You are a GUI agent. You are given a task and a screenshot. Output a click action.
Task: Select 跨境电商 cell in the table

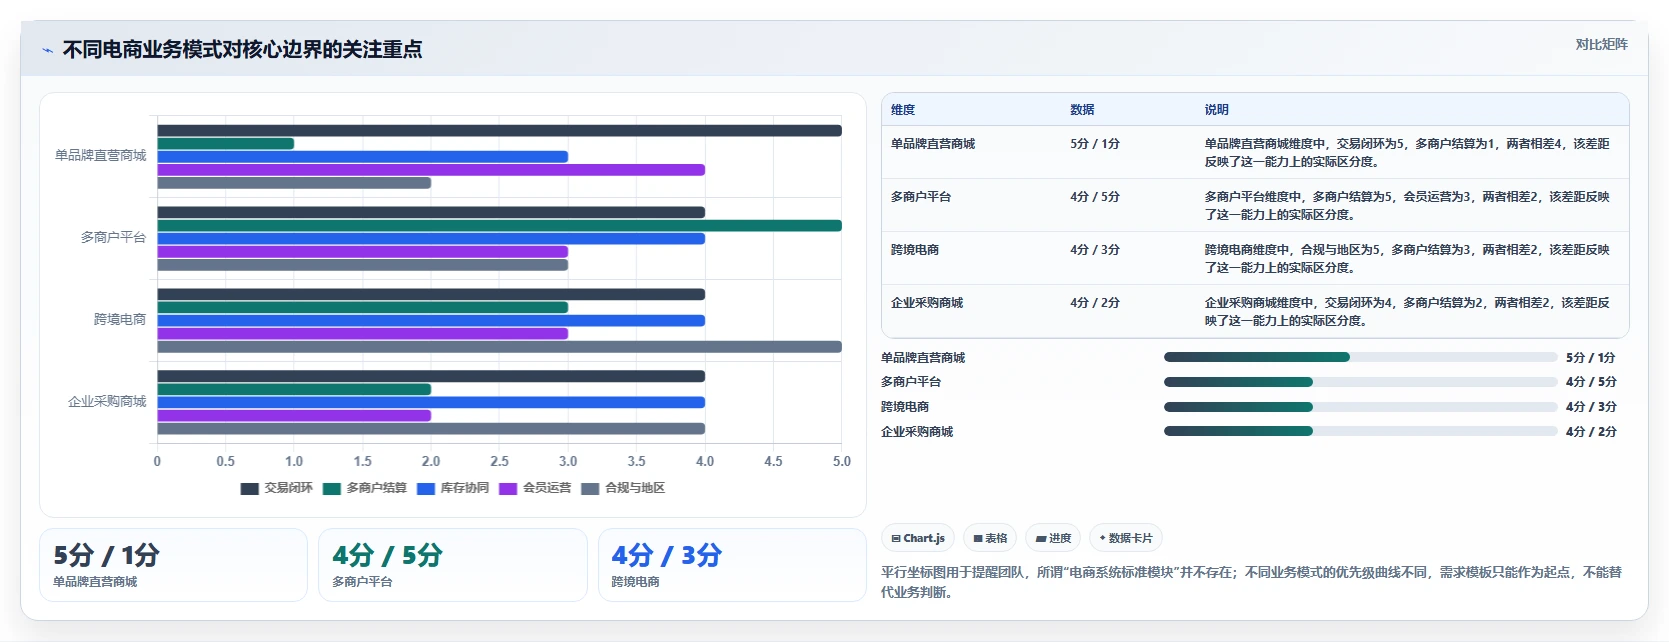coord(915,250)
